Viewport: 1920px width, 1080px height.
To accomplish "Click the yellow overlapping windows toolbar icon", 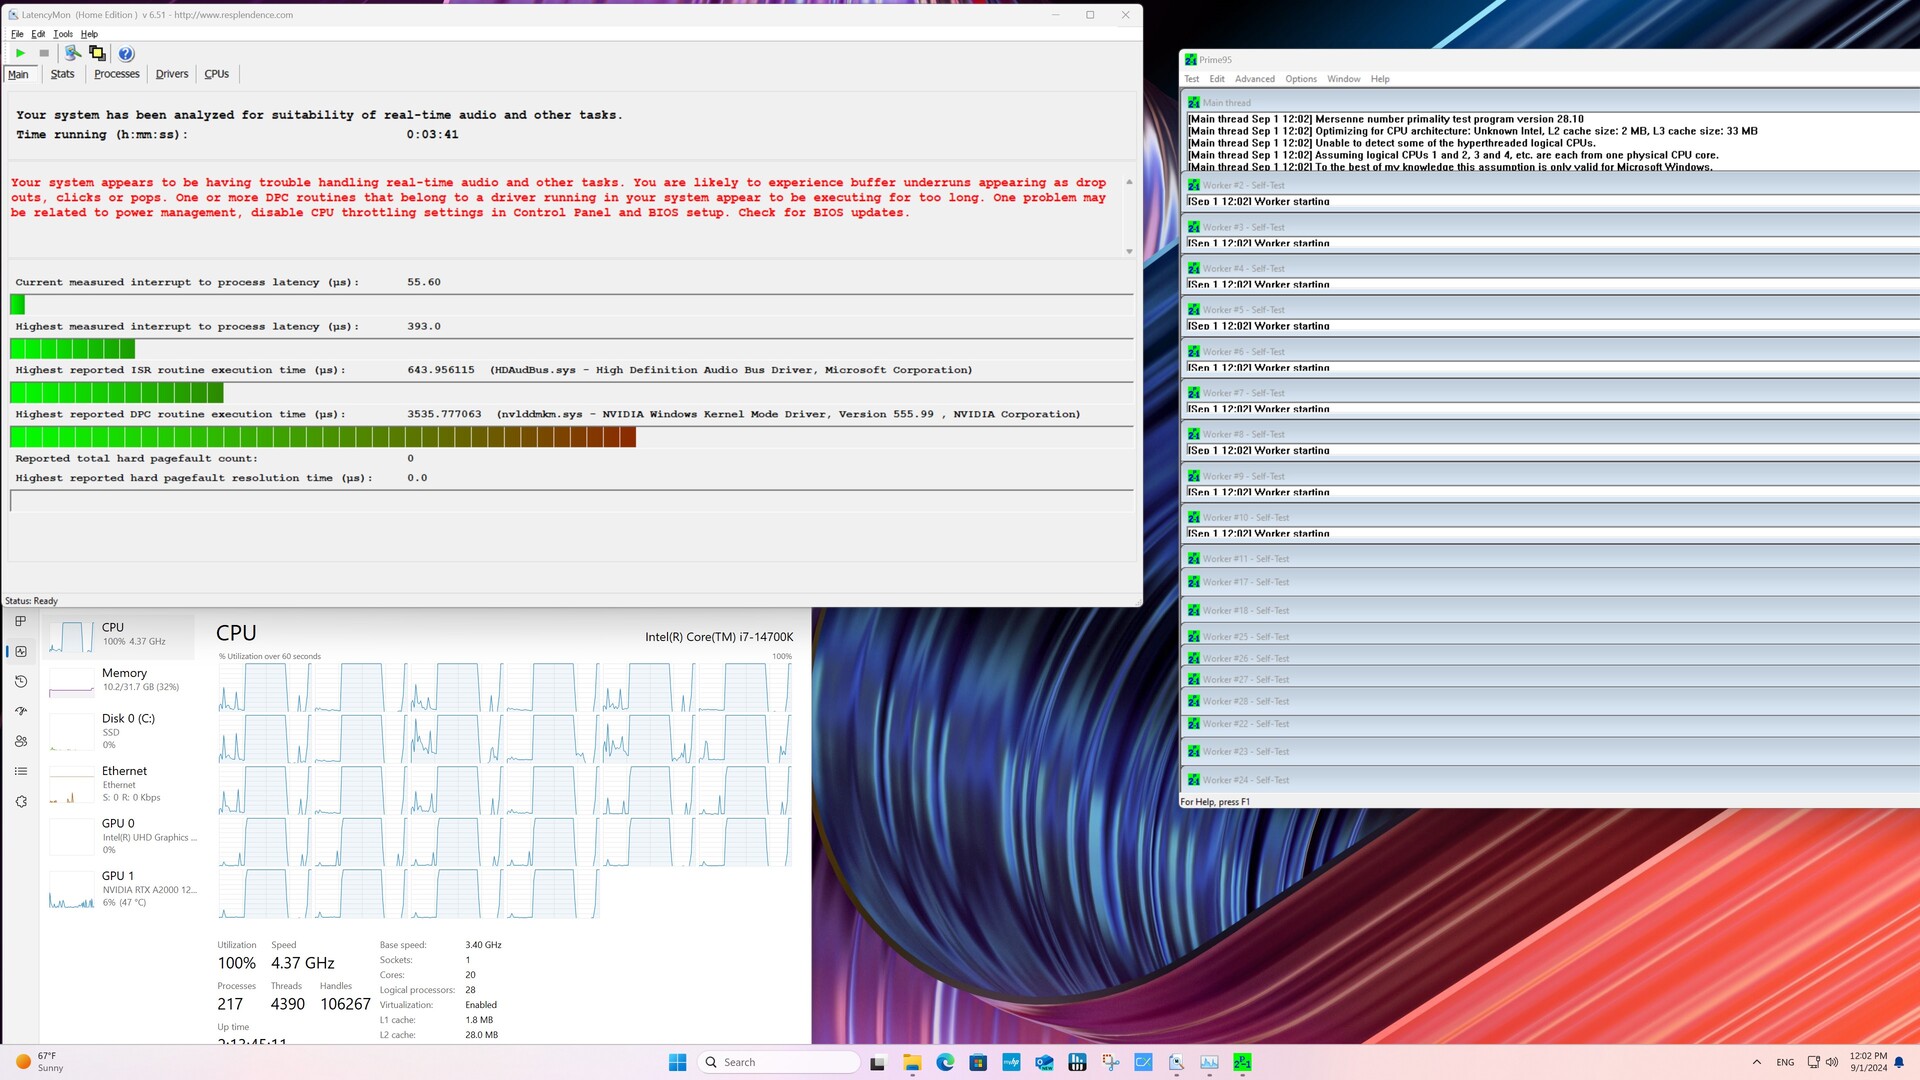I will (97, 53).
